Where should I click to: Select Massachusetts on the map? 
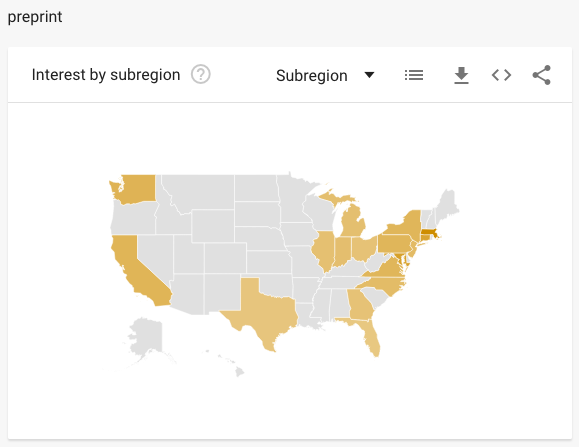coord(429,233)
